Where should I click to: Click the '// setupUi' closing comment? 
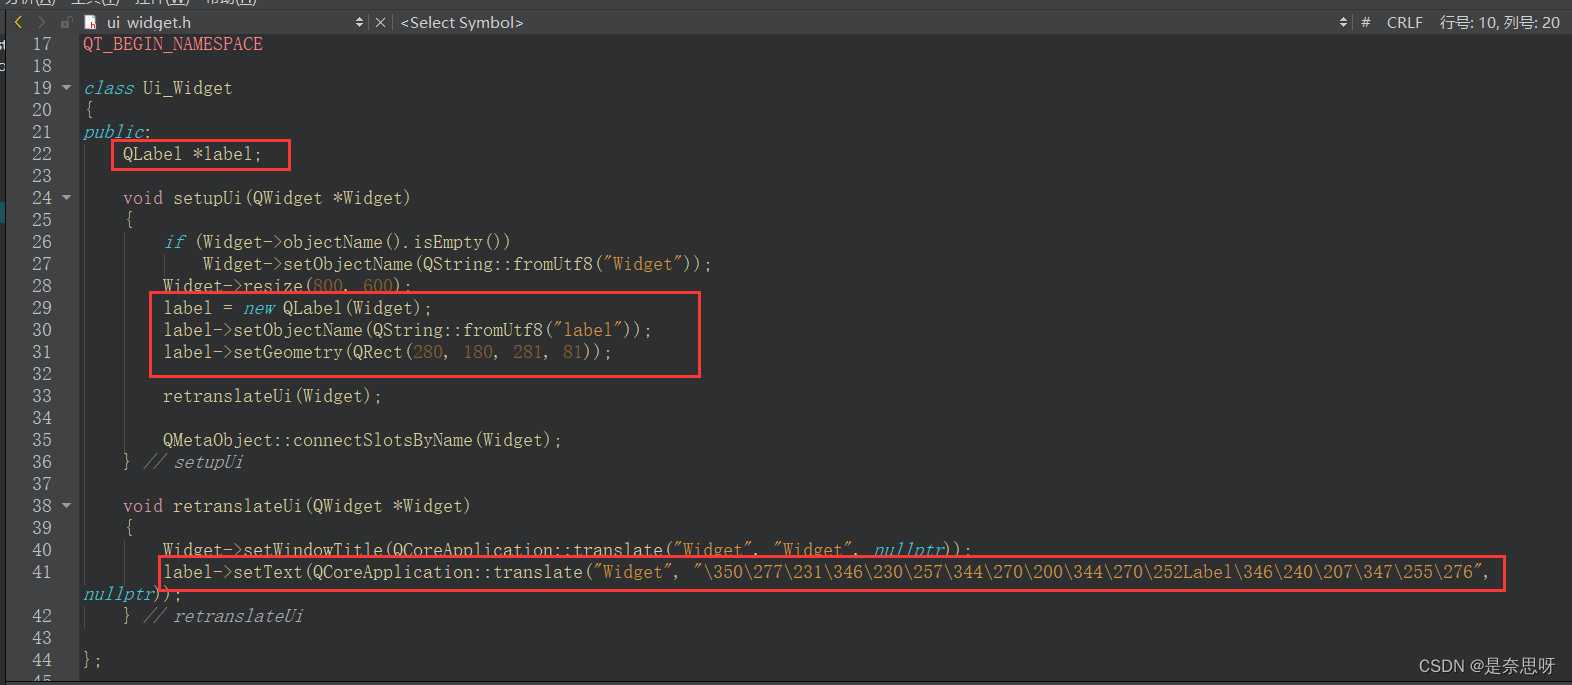tap(193, 462)
